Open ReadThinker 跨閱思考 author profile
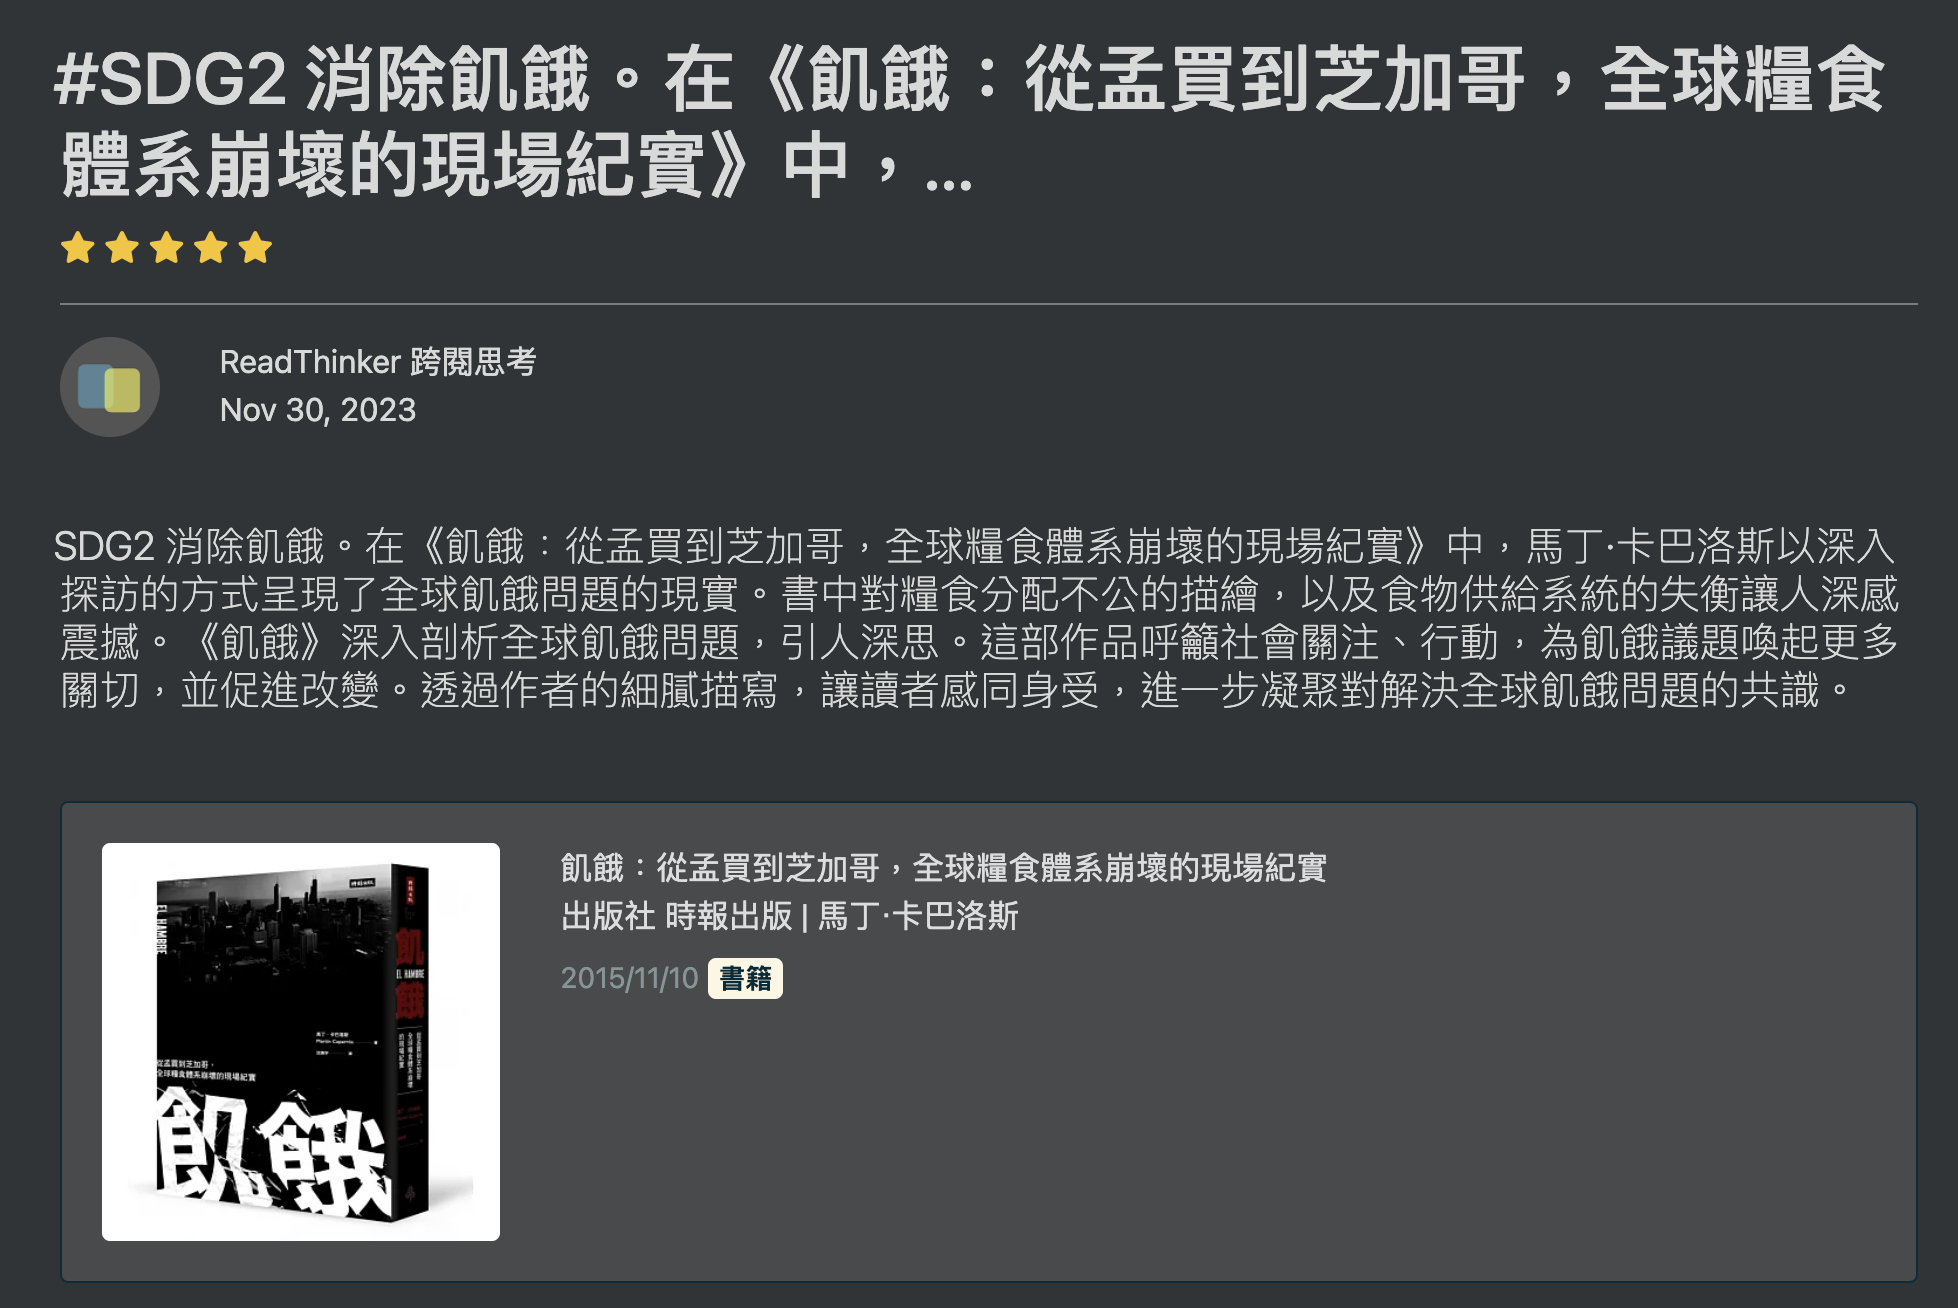Image resolution: width=1958 pixels, height=1308 pixels. [378, 362]
